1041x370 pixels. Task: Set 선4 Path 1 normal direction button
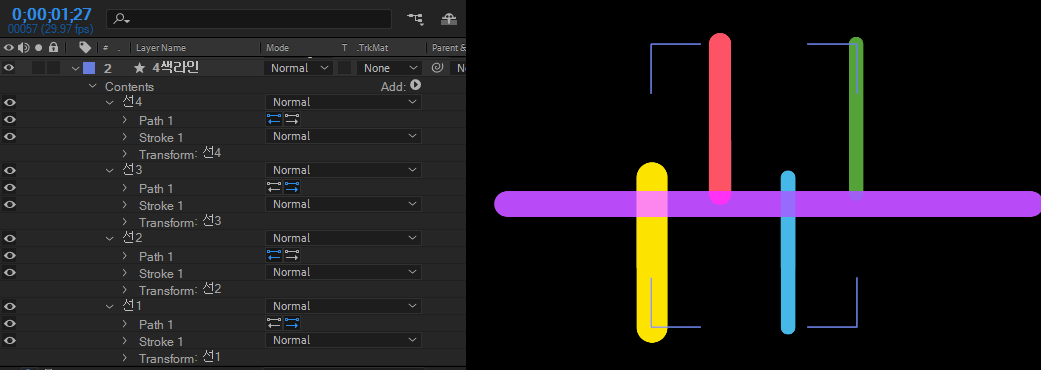click(292, 120)
